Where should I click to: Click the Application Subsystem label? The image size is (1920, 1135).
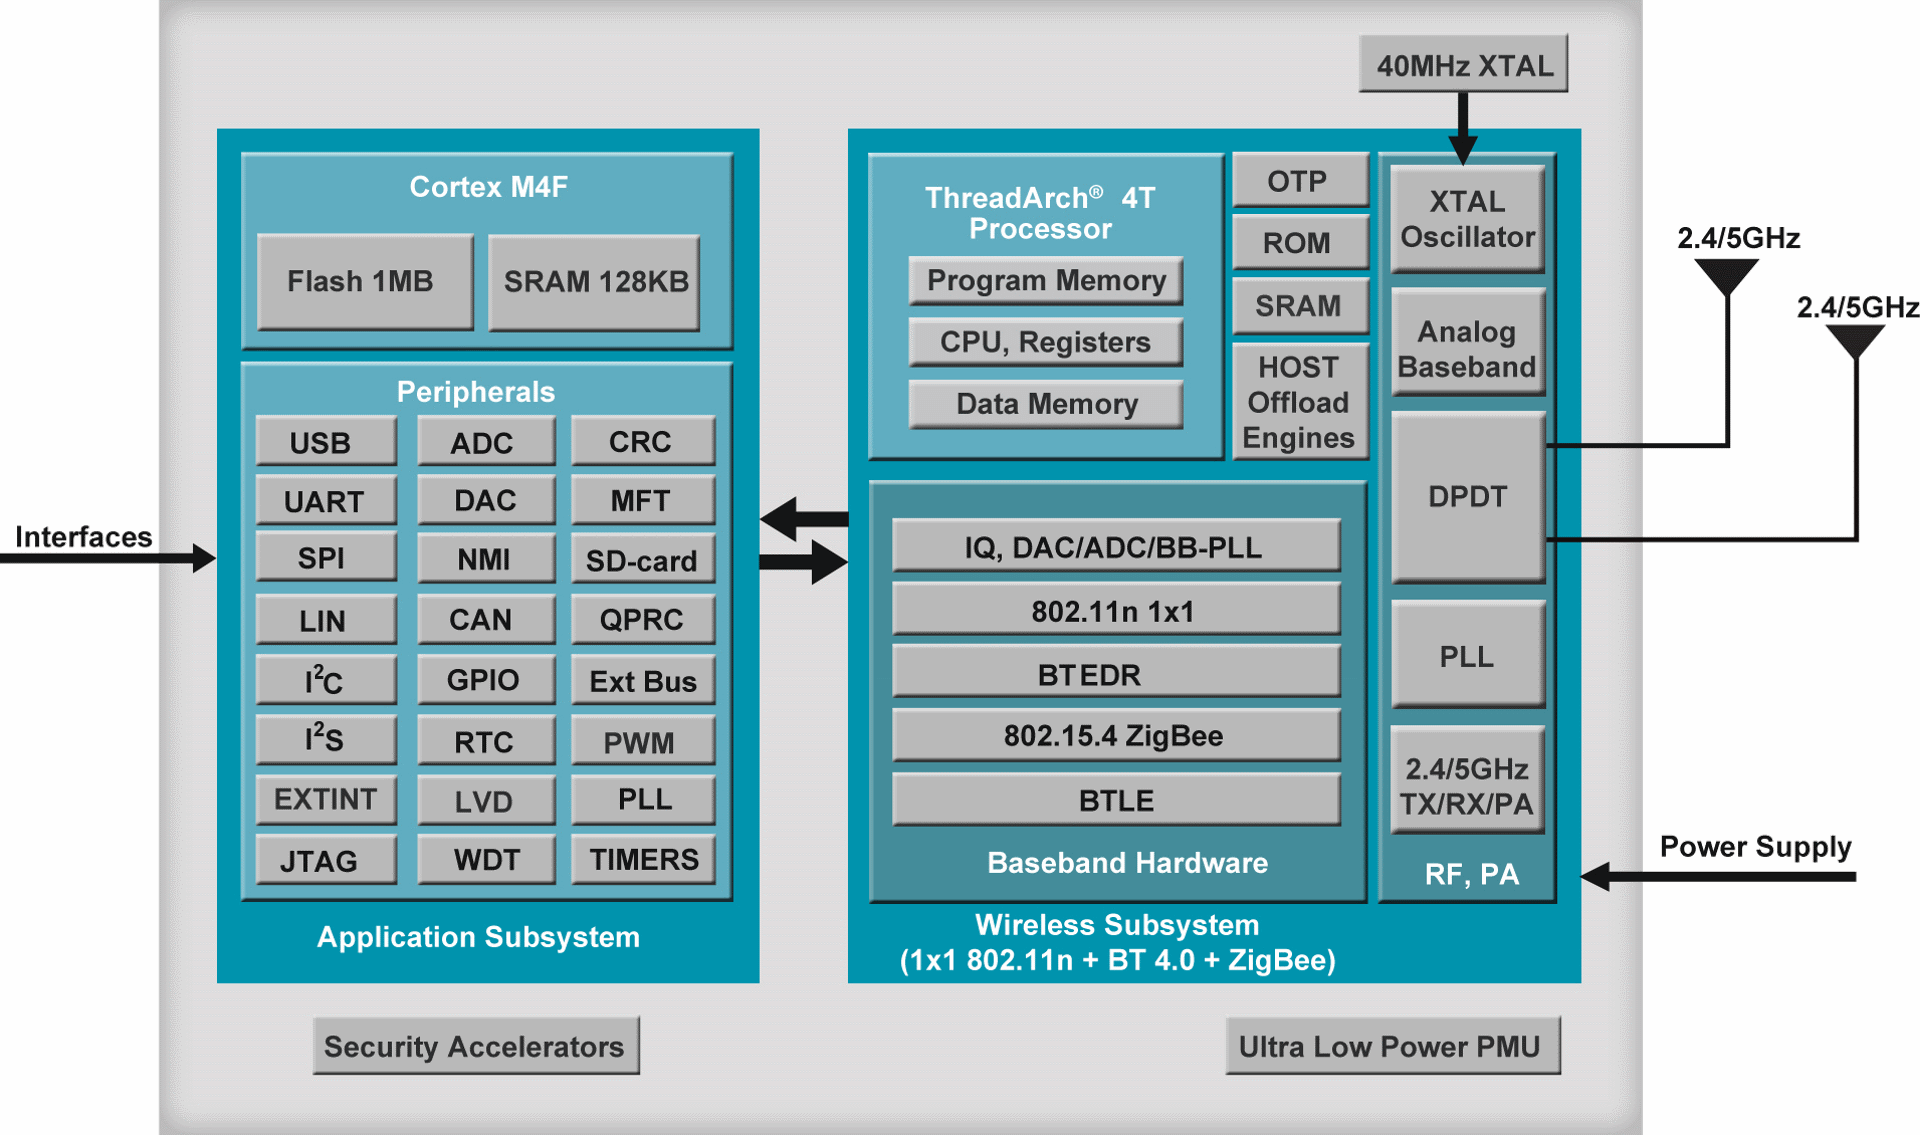(478, 937)
